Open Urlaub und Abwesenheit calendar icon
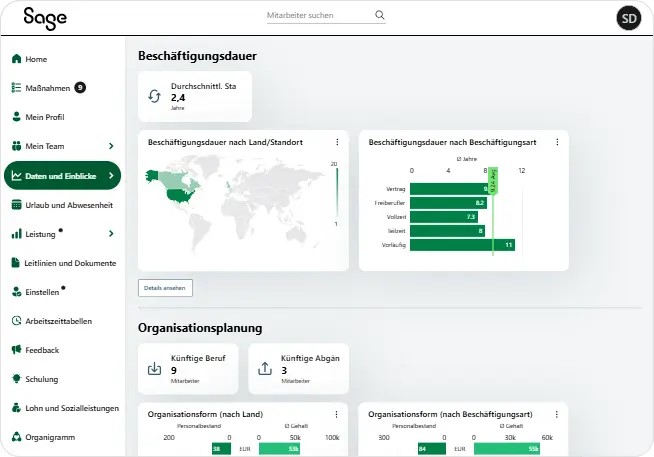 pos(16,205)
